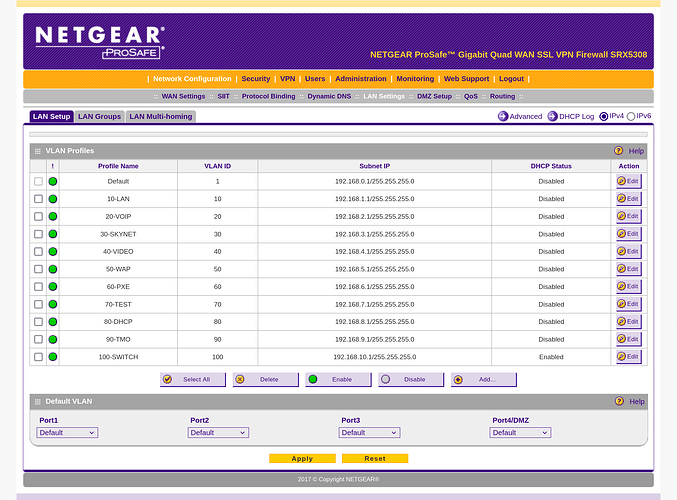
Task: Click the green status dot for 100-SWITCH
Action: point(53,357)
